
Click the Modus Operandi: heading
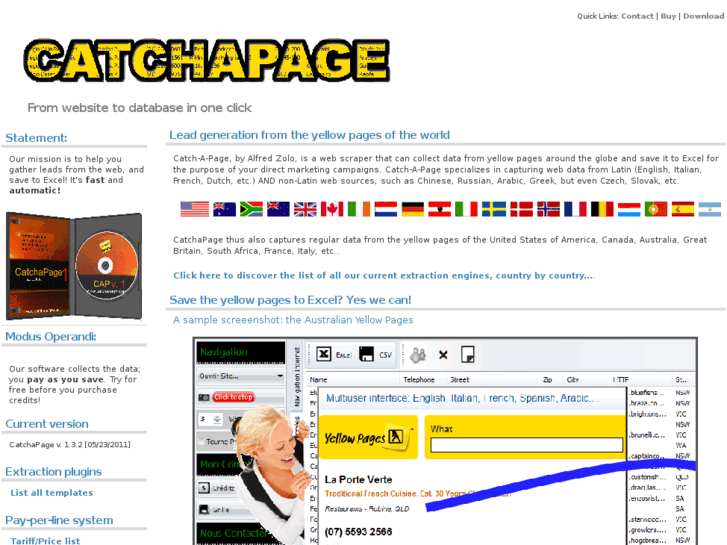[x=51, y=337]
